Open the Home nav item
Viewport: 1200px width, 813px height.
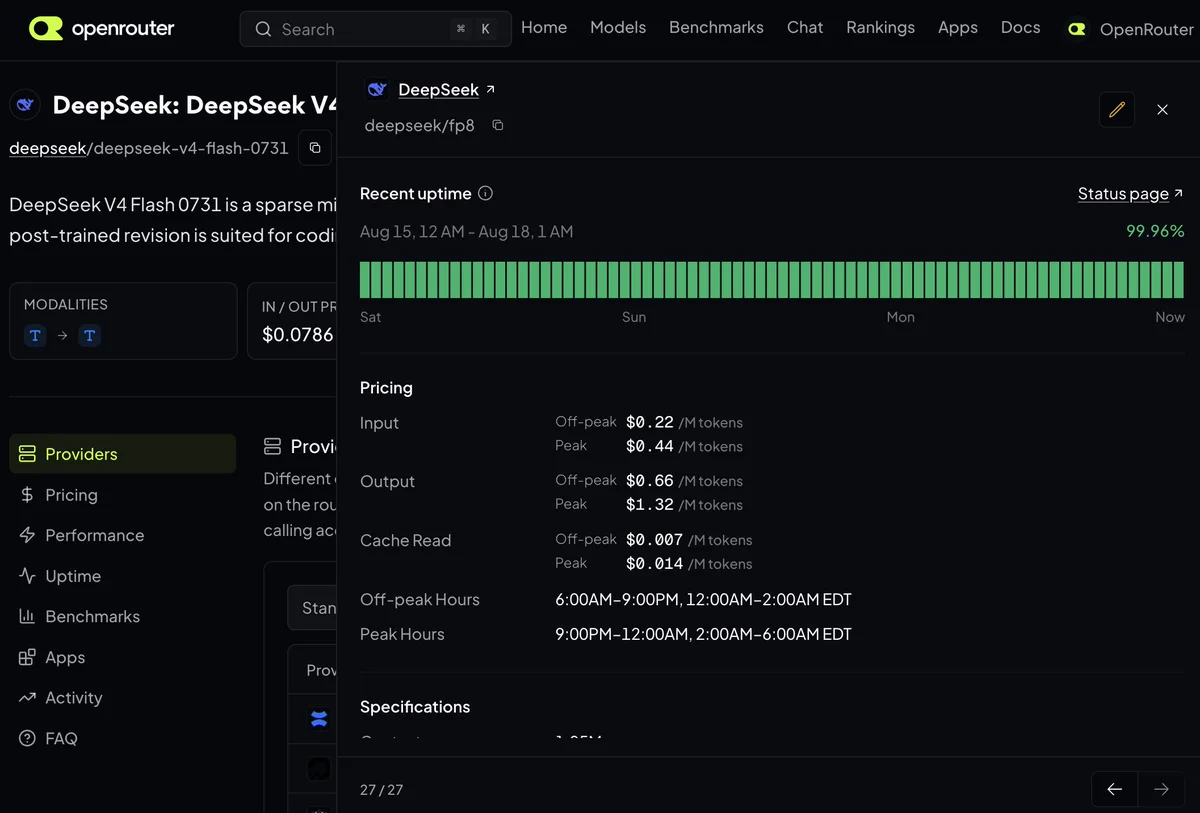coord(544,28)
